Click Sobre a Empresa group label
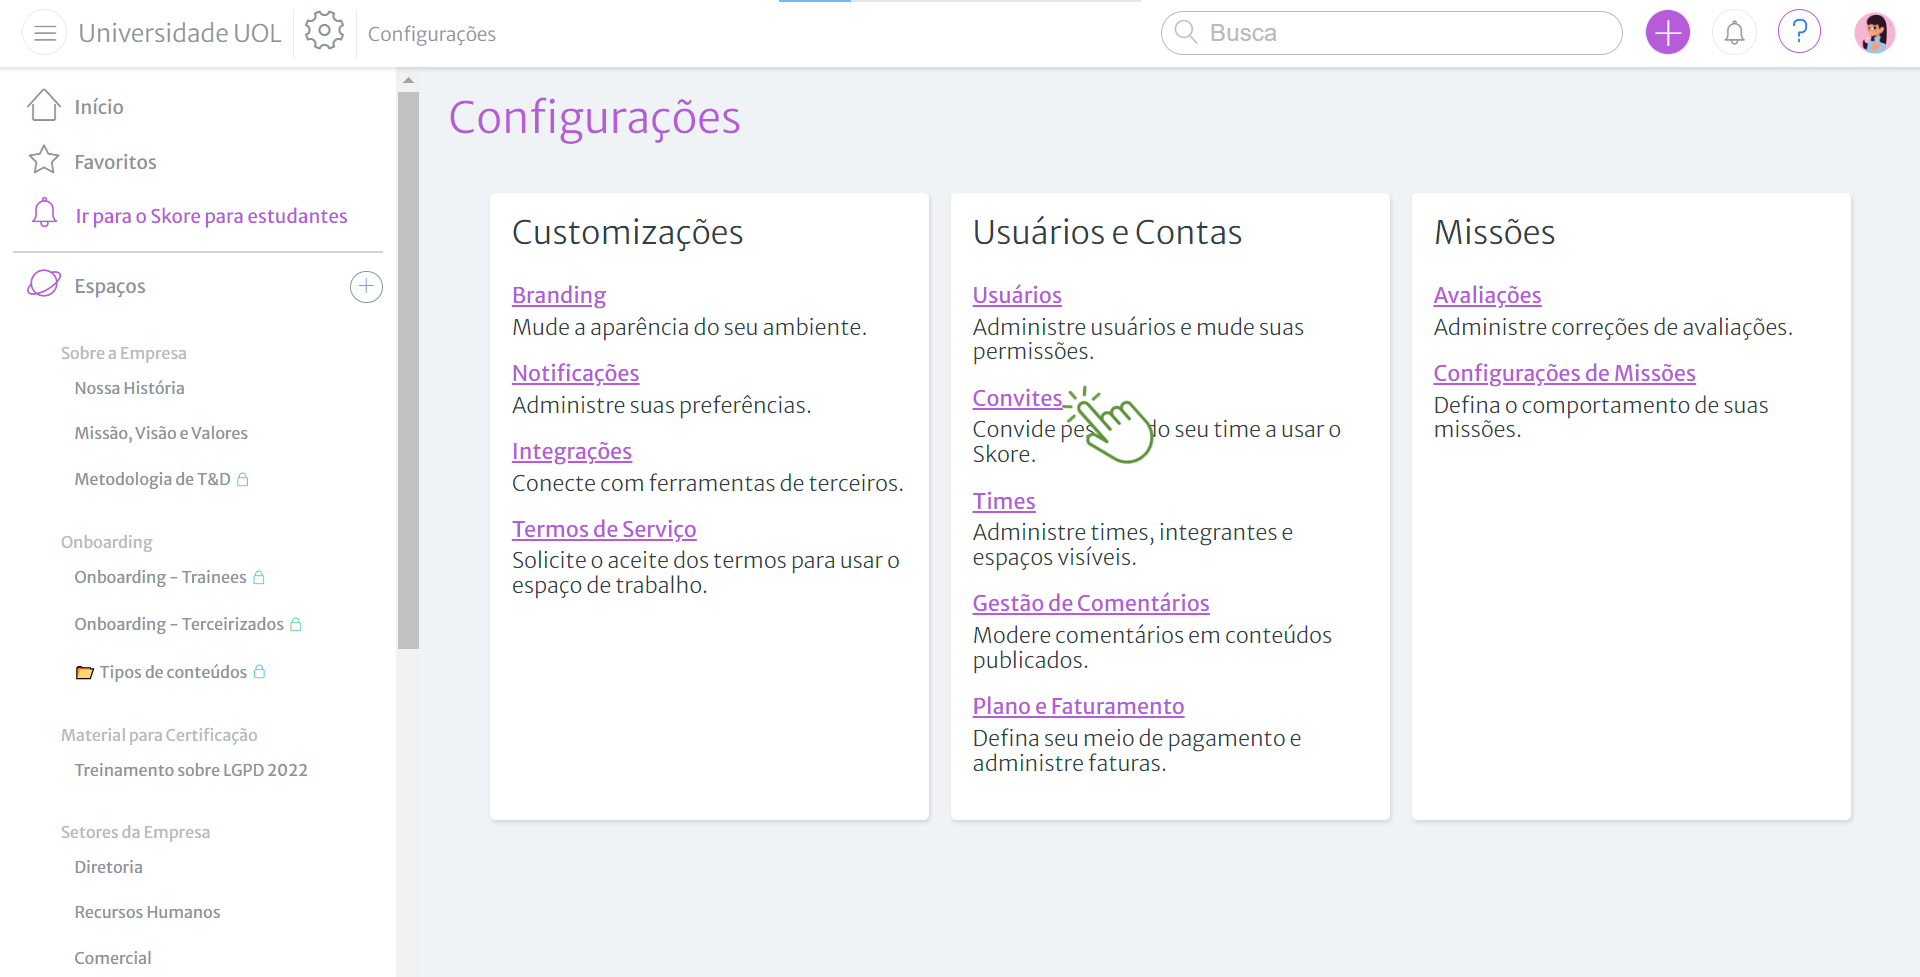This screenshot has height=977, width=1920. pos(123,353)
